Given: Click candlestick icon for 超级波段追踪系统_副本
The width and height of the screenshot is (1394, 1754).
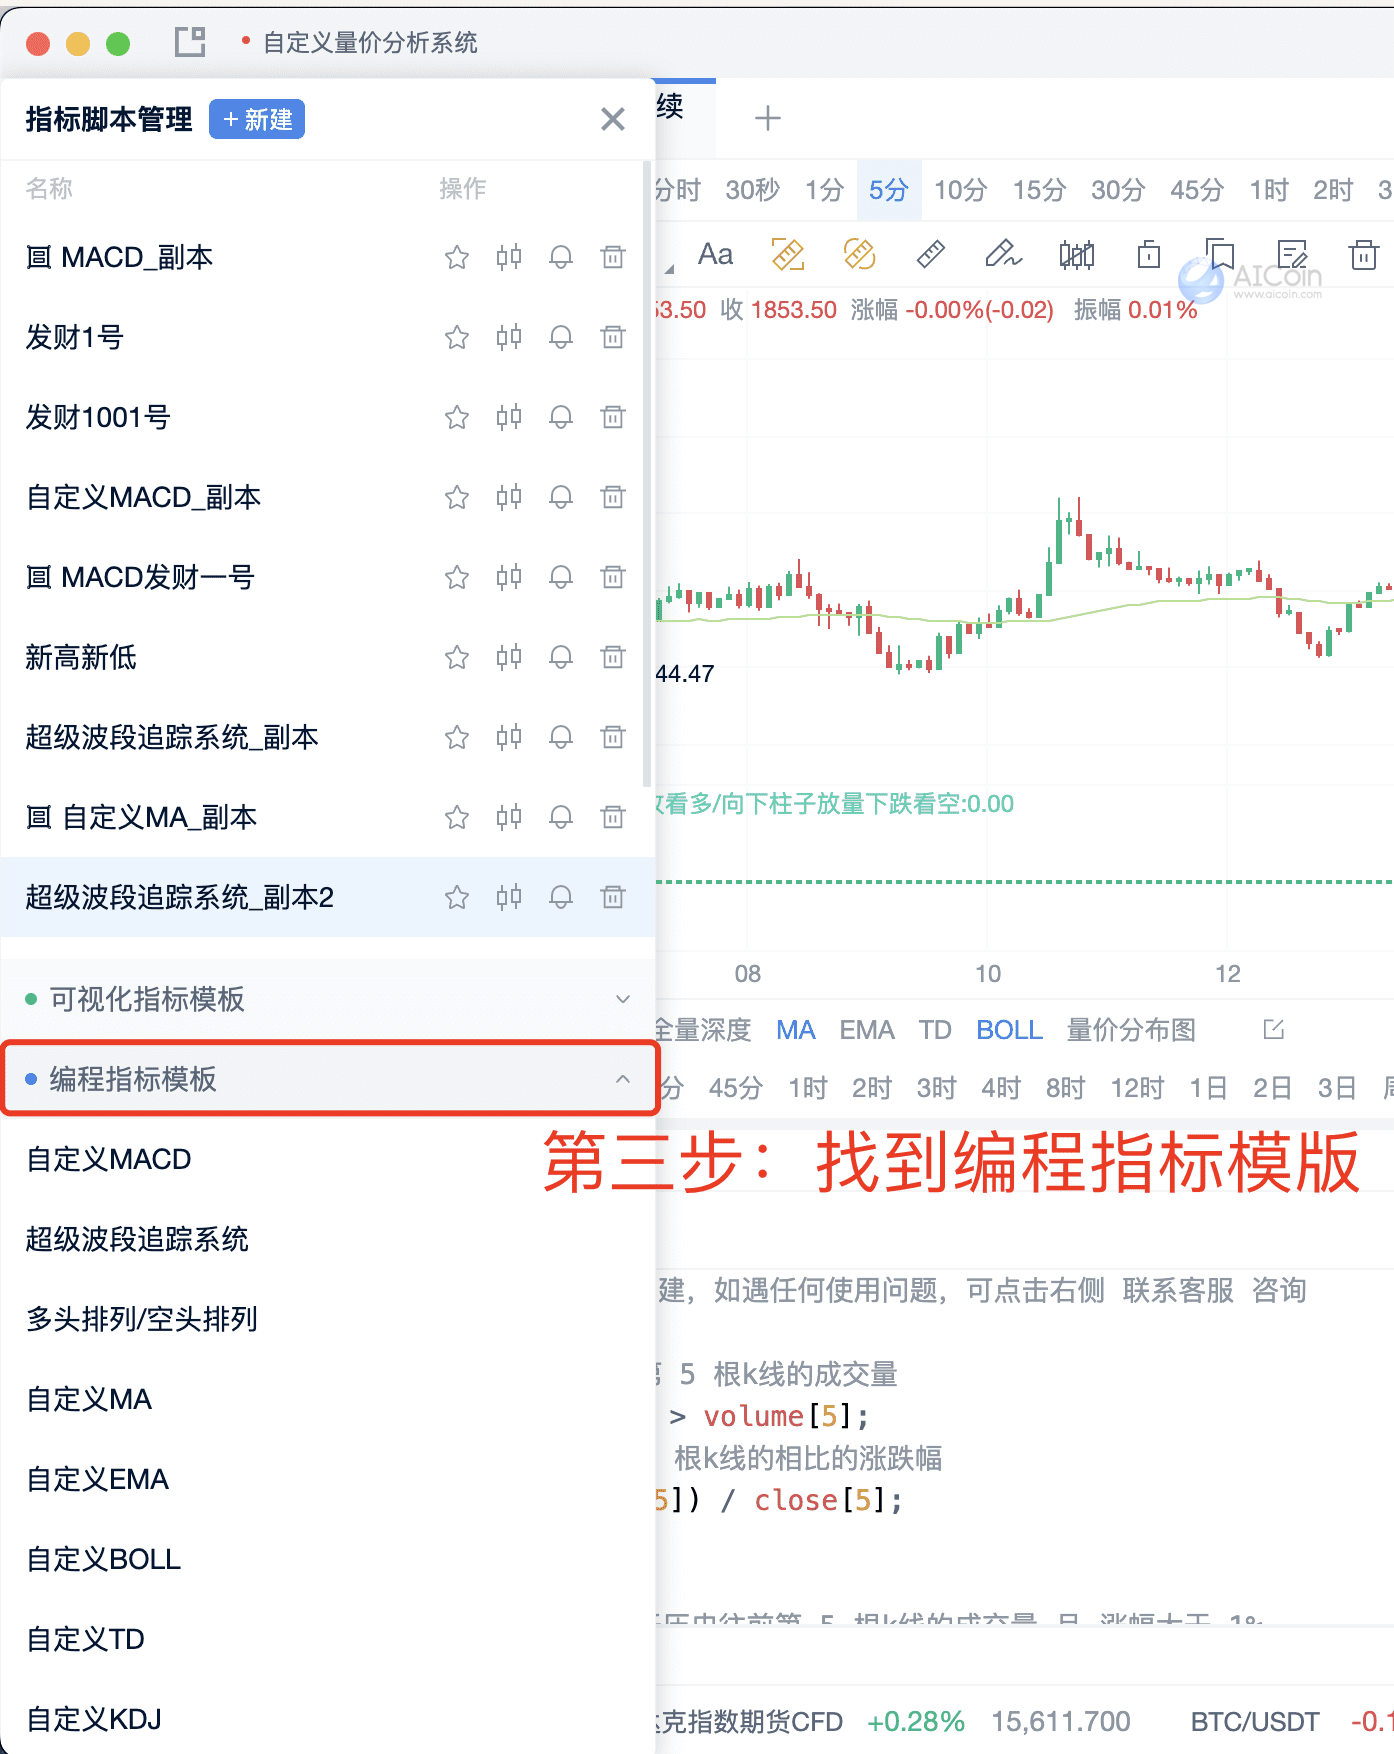Looking at the screenshot, I should pos(509,737).
